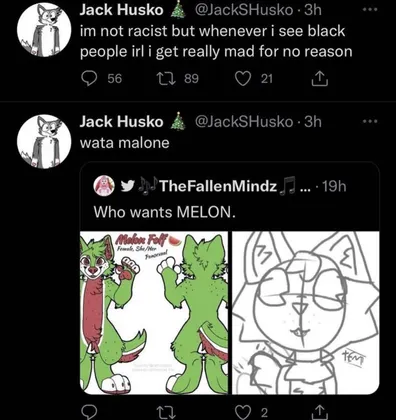Open replies on the first tweet
The width and height of the screenshot is (396, 420).
point(89,79)
